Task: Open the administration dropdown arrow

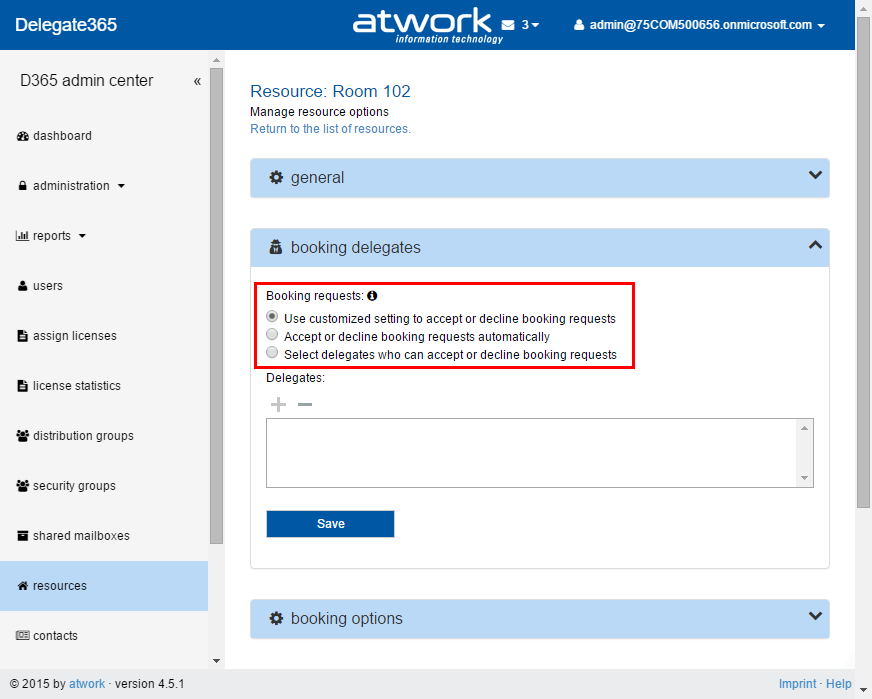Action: tap(121, 186)
